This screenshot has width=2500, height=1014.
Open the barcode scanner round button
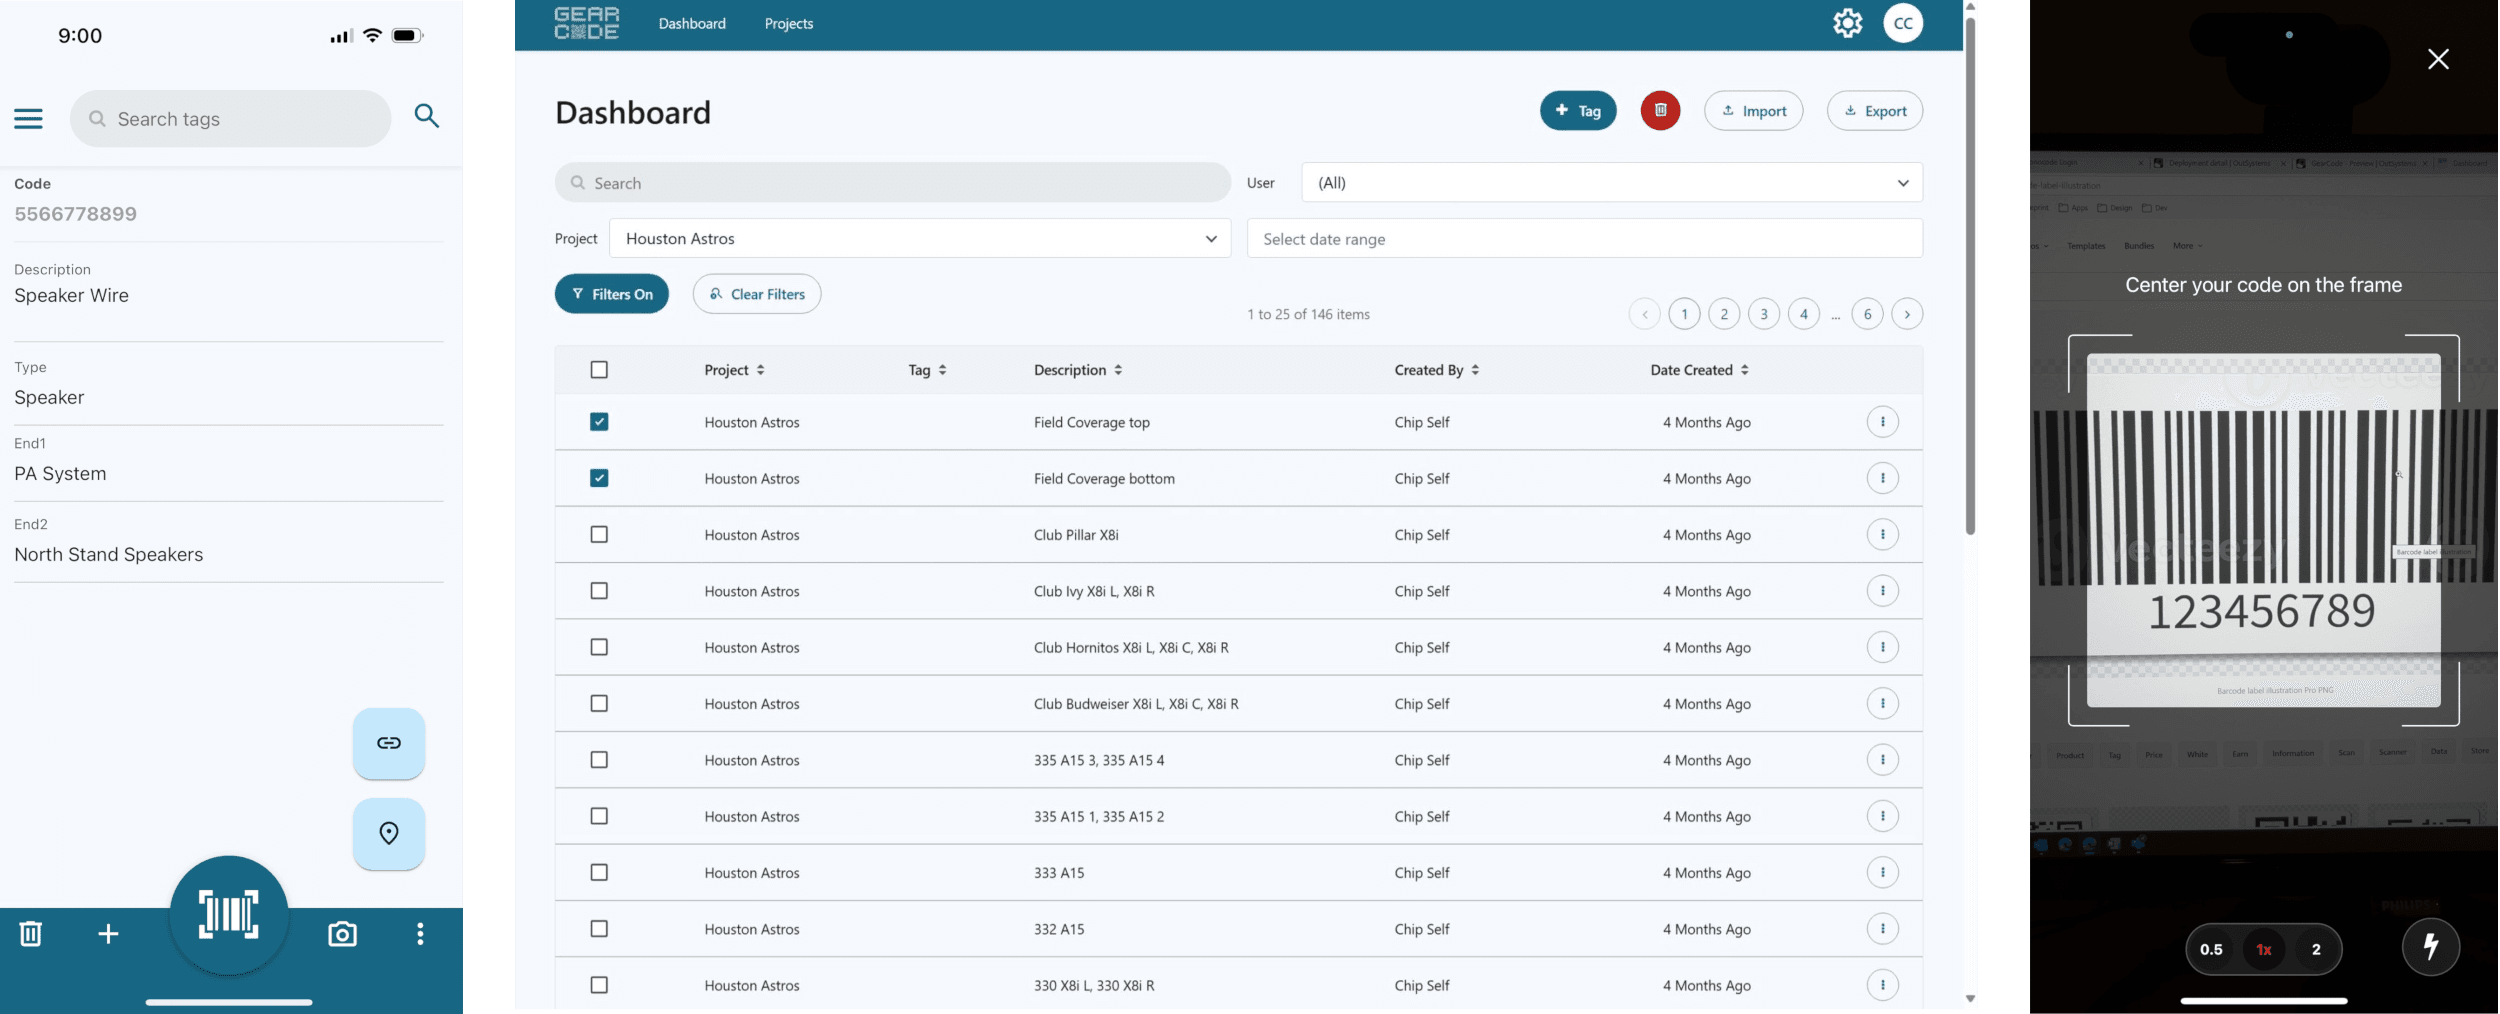[229, 914]
